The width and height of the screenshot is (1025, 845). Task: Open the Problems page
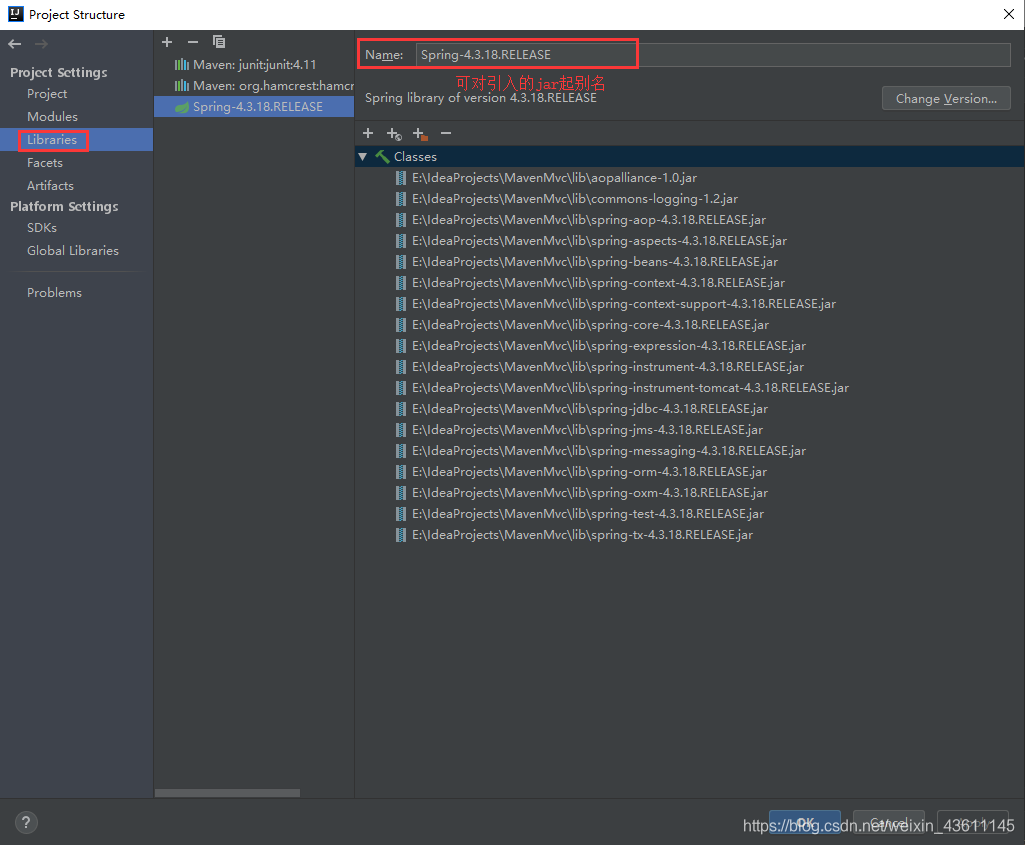point(54,293)
